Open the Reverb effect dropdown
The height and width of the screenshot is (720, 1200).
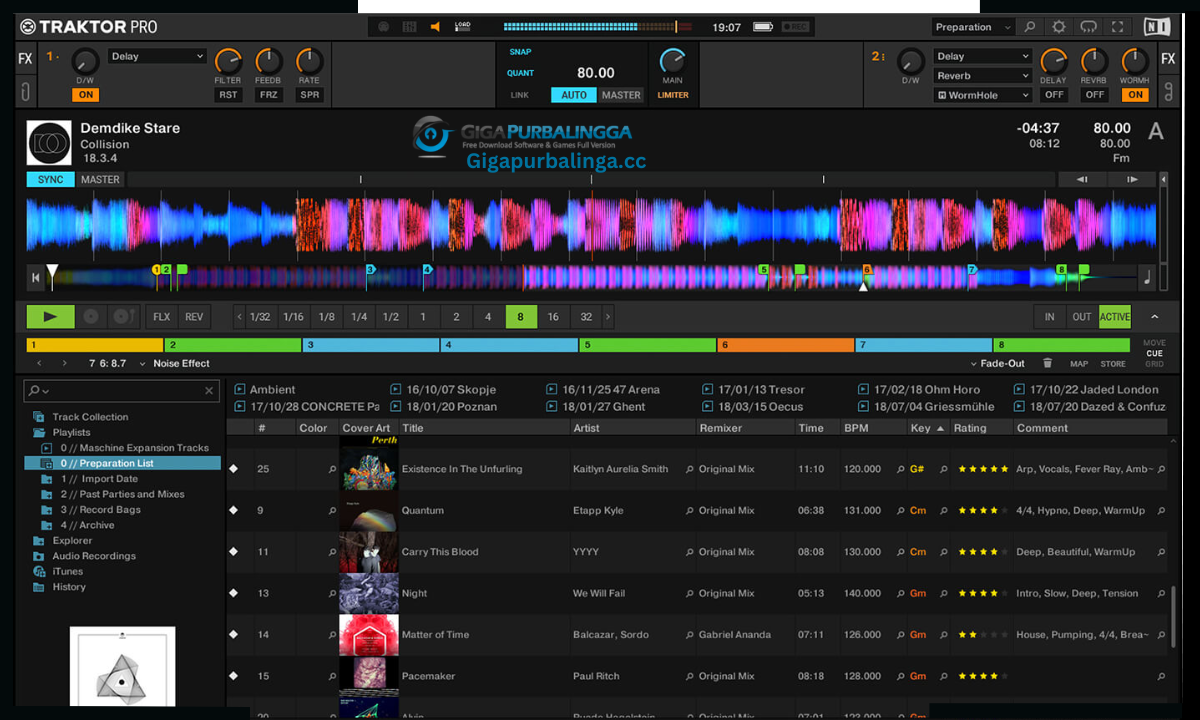[x=982, y=76]
